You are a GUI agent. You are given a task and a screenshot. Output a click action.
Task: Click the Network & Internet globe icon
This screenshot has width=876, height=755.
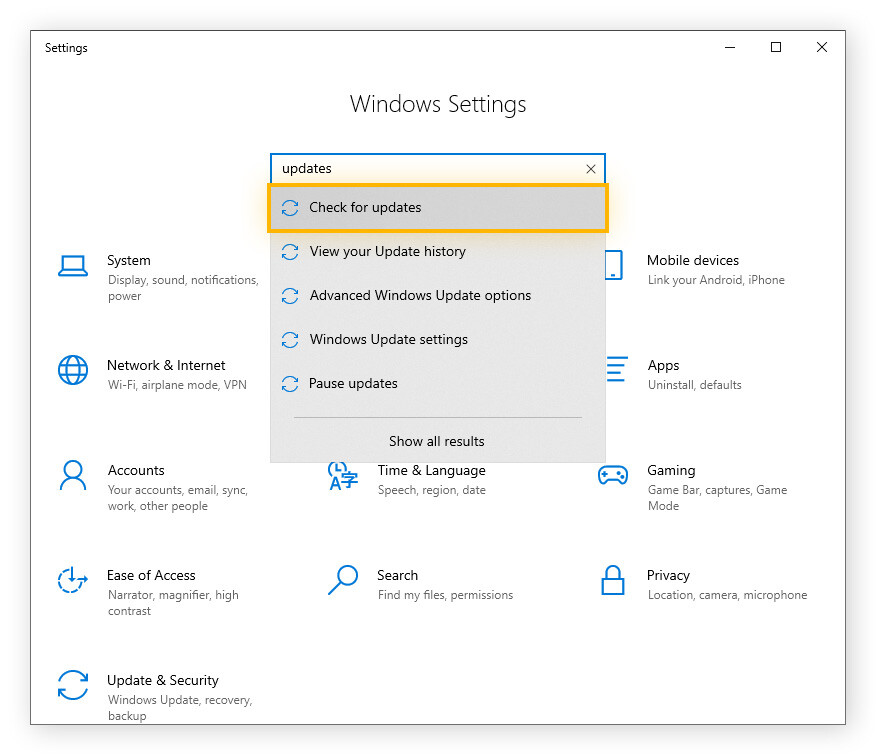(x=72, y=370)
